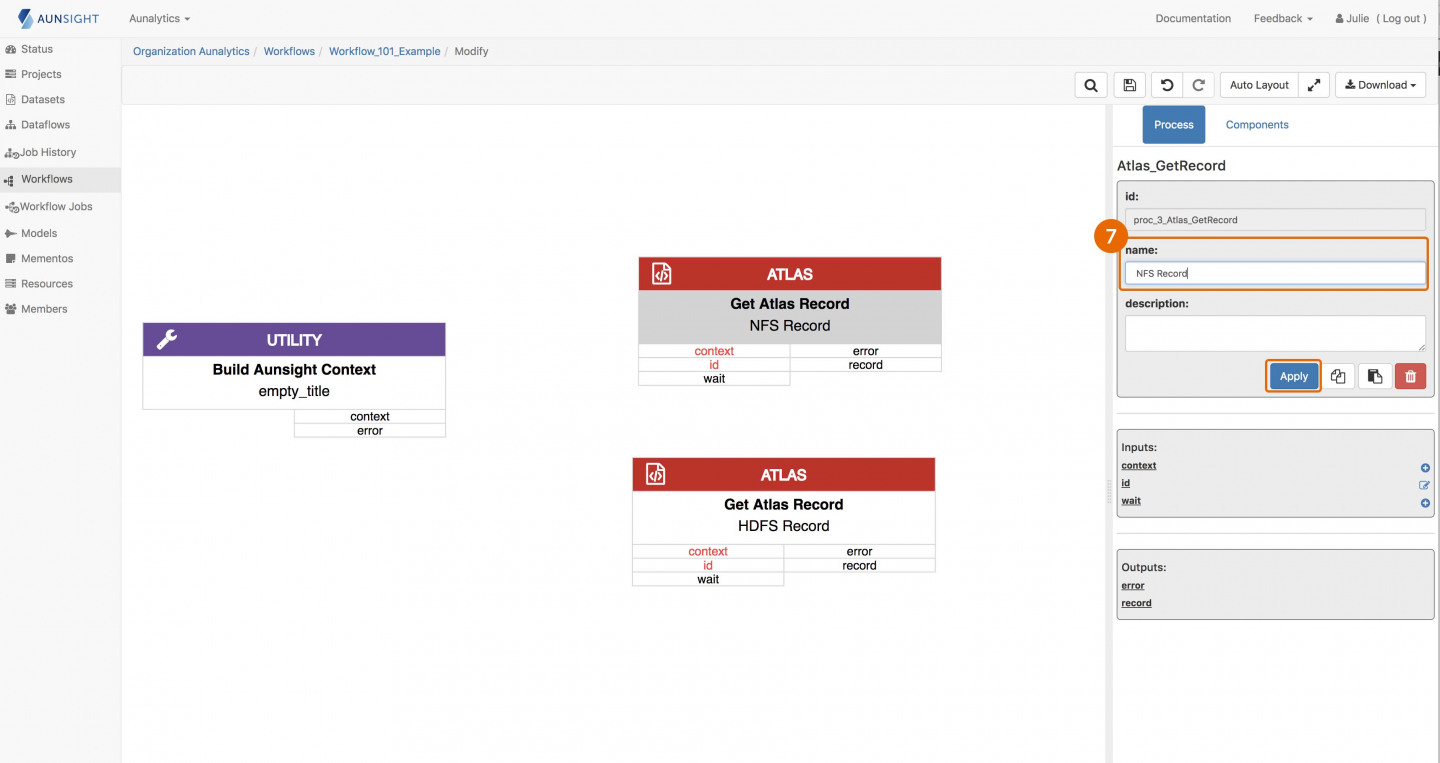Undo the last workflow change
Screen dimensions: 1440x763
tap(1167, 85)
